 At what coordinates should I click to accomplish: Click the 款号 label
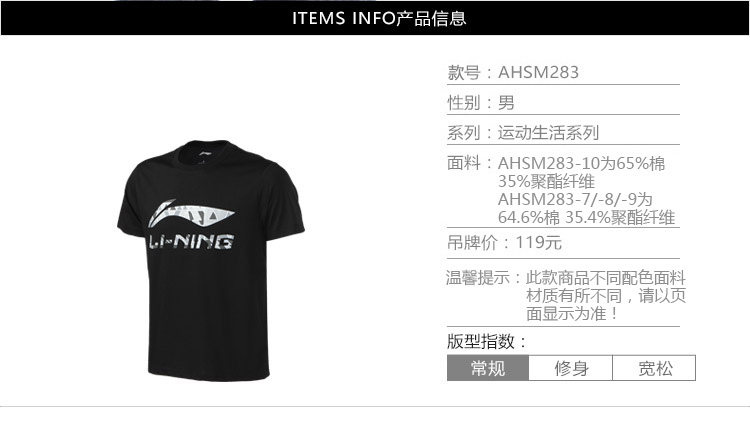click(463, 72)
